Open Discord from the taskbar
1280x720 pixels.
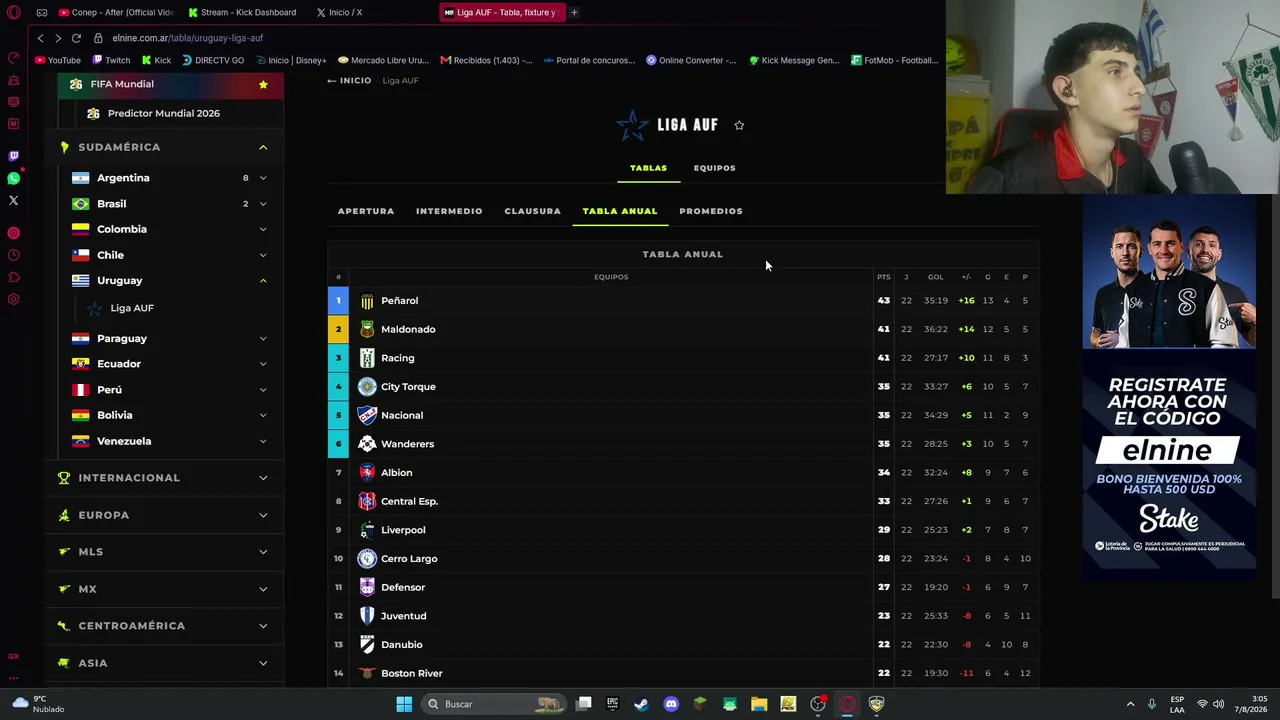pyautogui.click(x=671, y=704)
